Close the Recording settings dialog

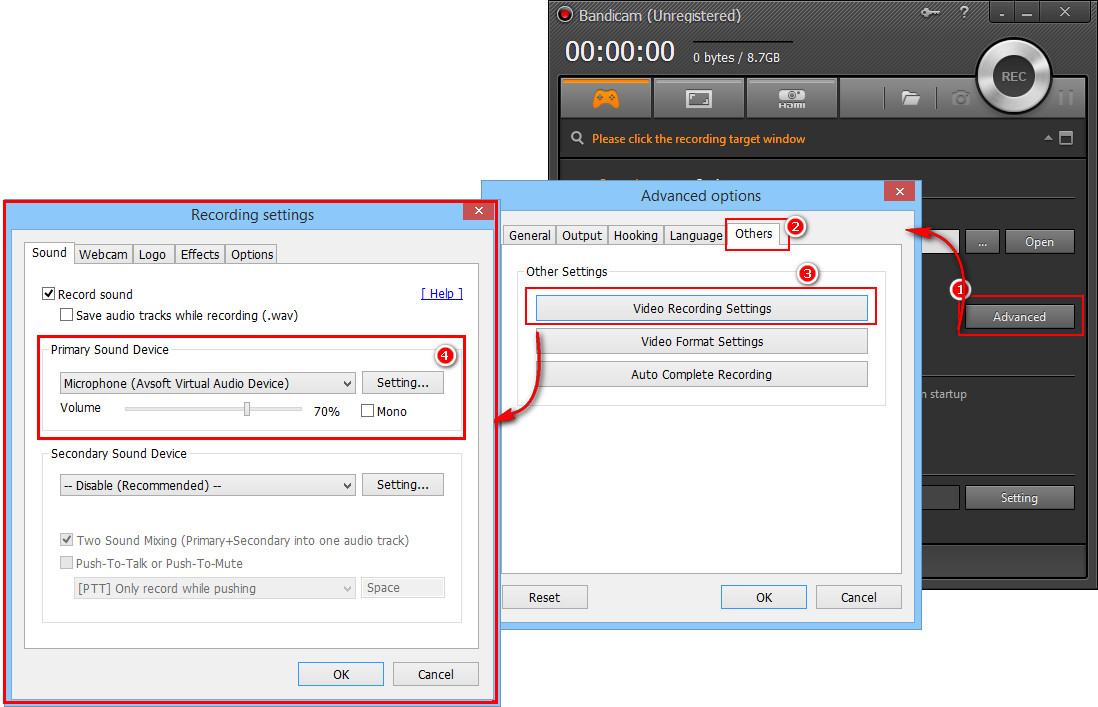[x=478, y=211]
